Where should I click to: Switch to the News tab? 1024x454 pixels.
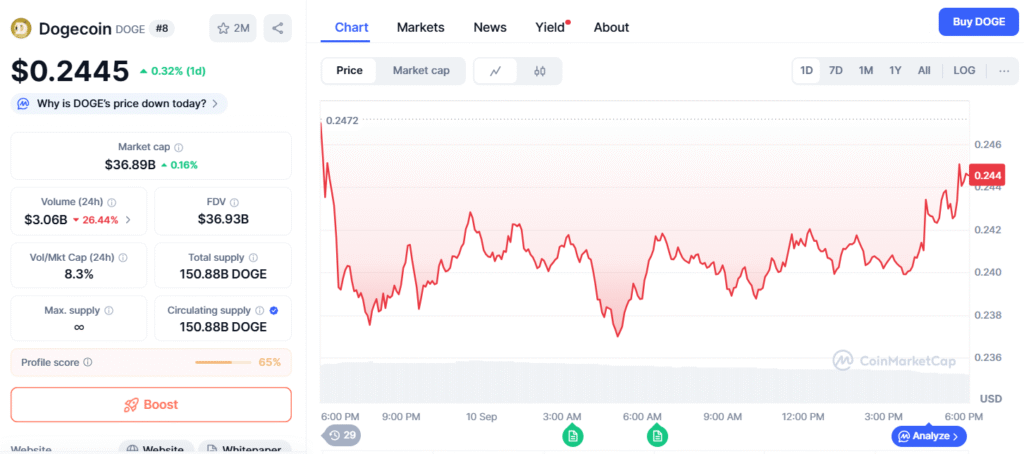[x=490, y=27]
